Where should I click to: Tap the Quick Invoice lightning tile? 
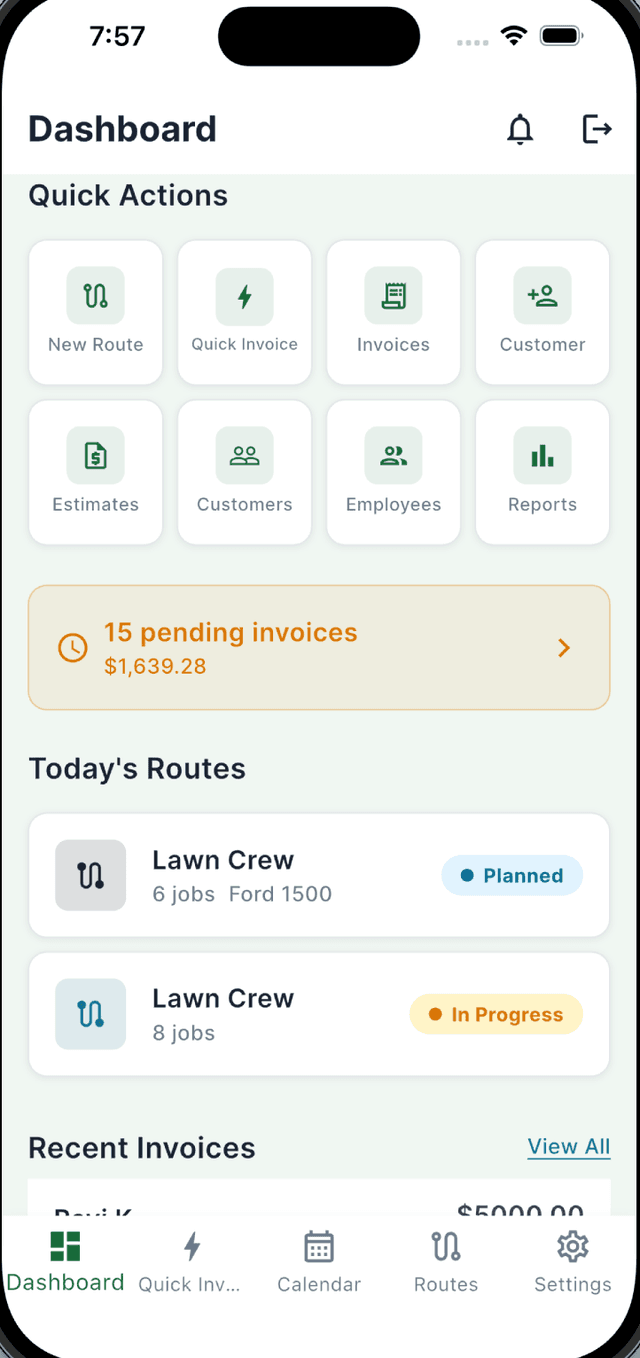[245, 312]
